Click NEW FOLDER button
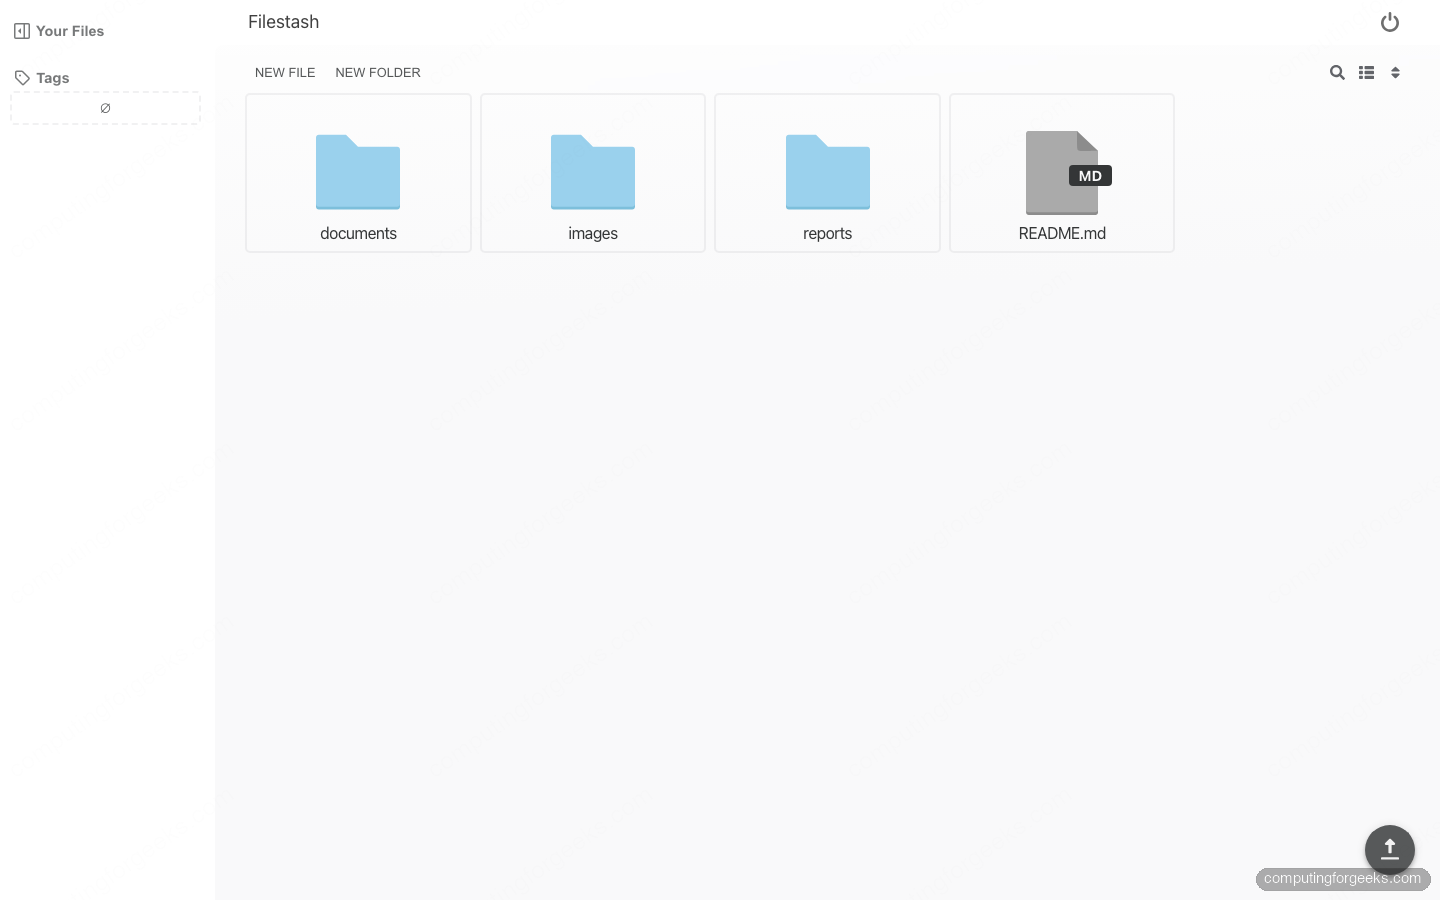Screen dimensions: 1440x900 click(378, 72)
